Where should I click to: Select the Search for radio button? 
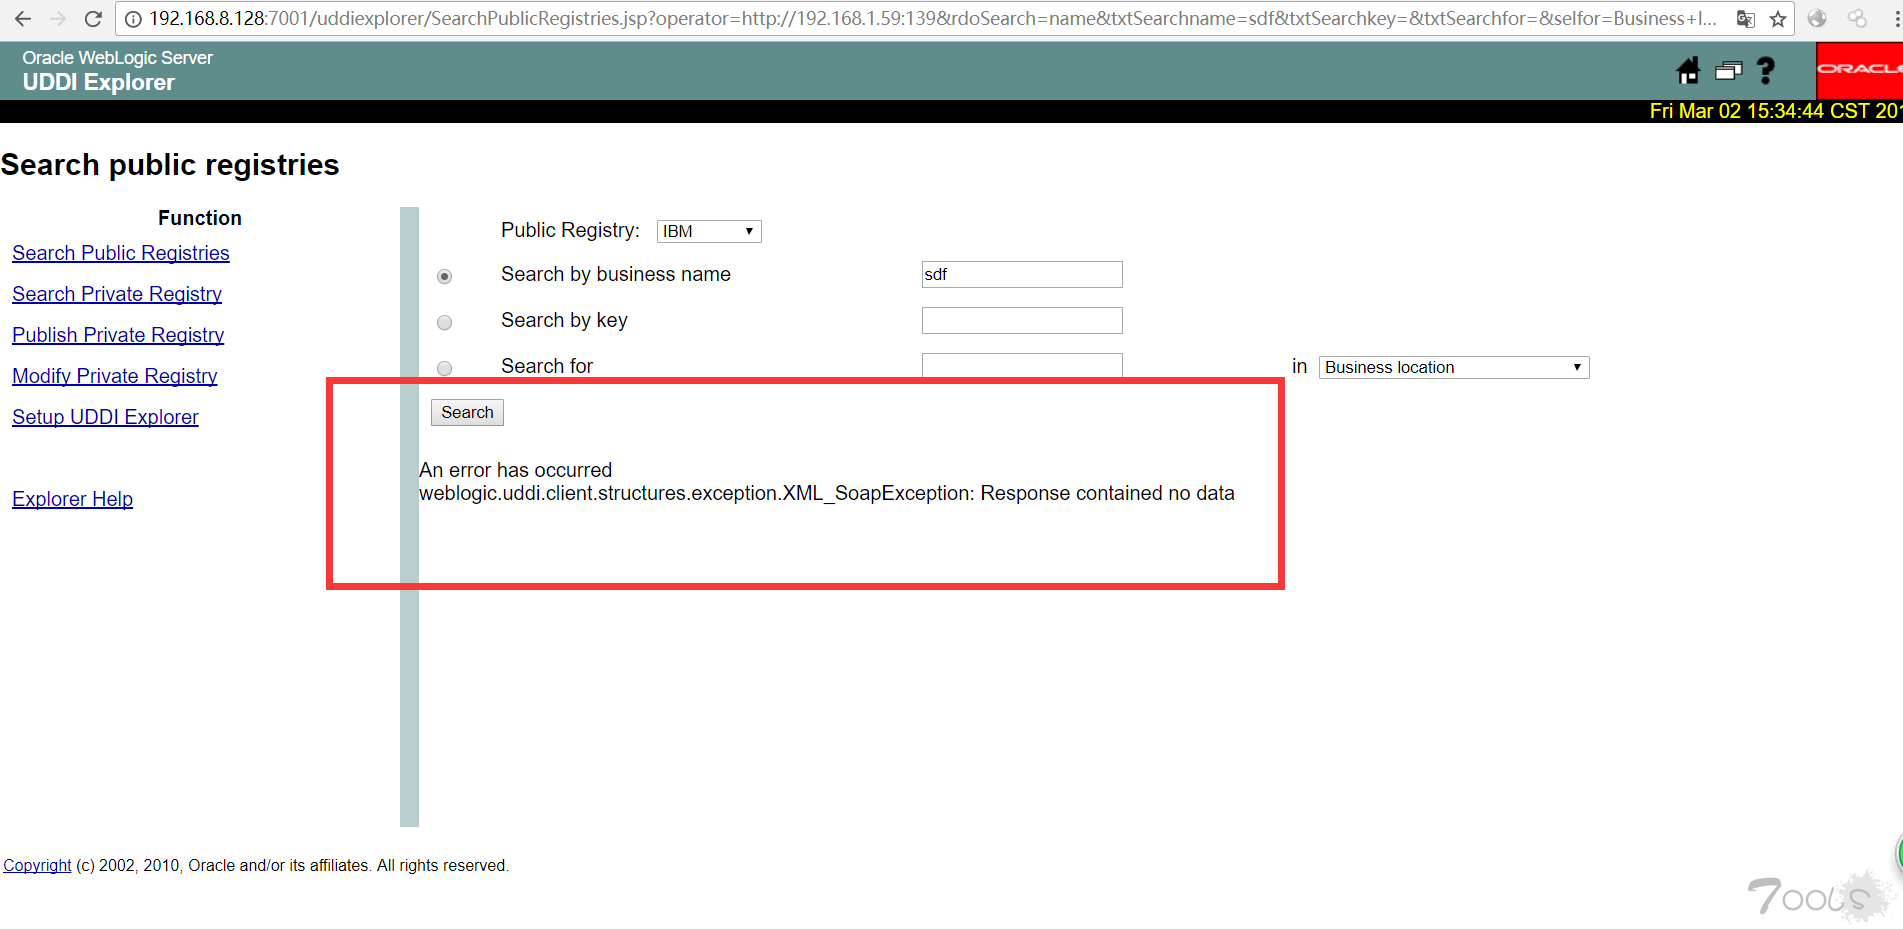445,368
